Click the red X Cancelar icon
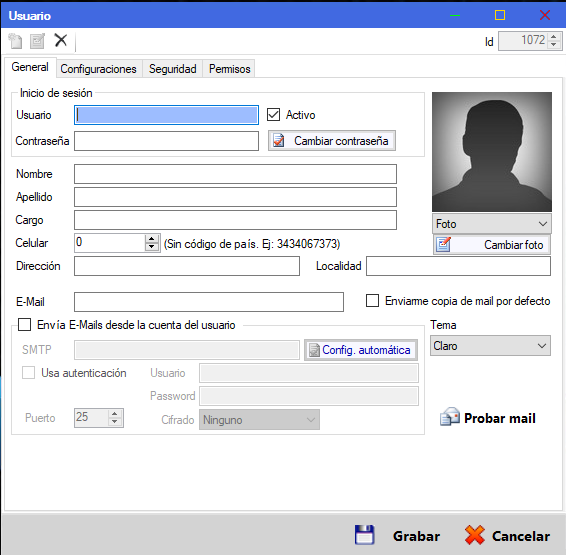Viewport: 566px width, 555px height. (475, 535)
